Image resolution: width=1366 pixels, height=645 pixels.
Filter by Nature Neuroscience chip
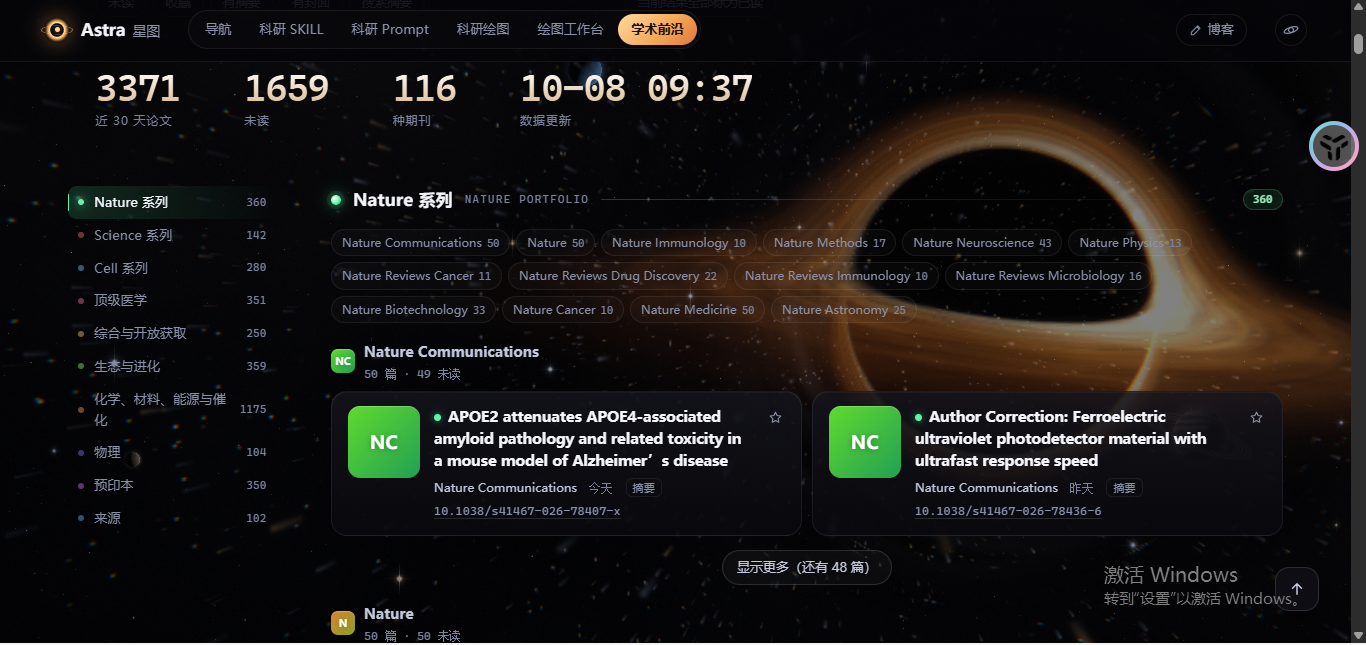[x=982, y=243]
